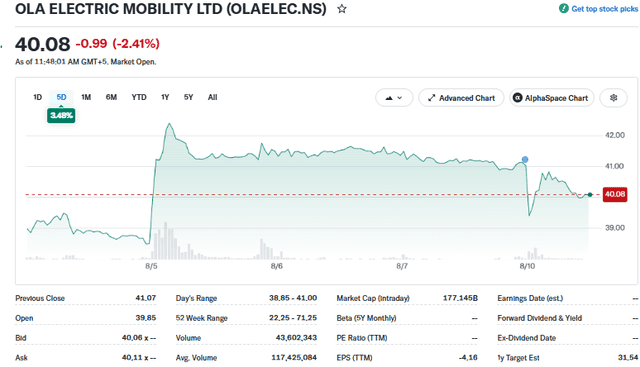Click the 8/5 date axis label

point(151,267)
